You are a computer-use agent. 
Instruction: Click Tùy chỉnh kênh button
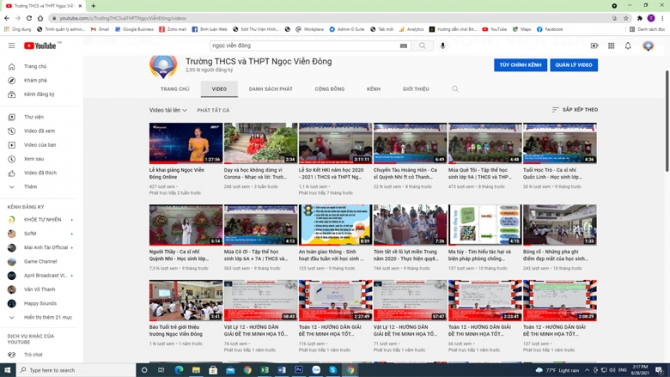pos(520,65)
